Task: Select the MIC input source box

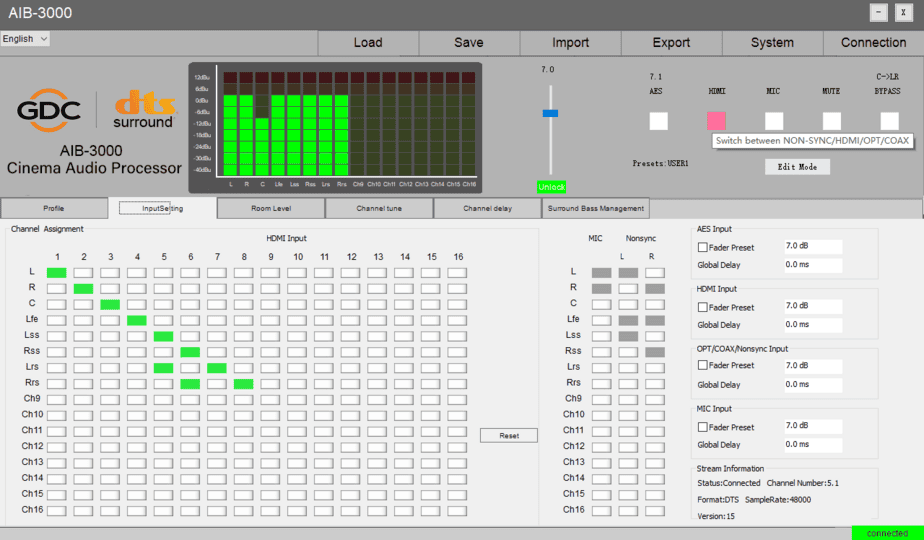Action: tap(774, 121)
